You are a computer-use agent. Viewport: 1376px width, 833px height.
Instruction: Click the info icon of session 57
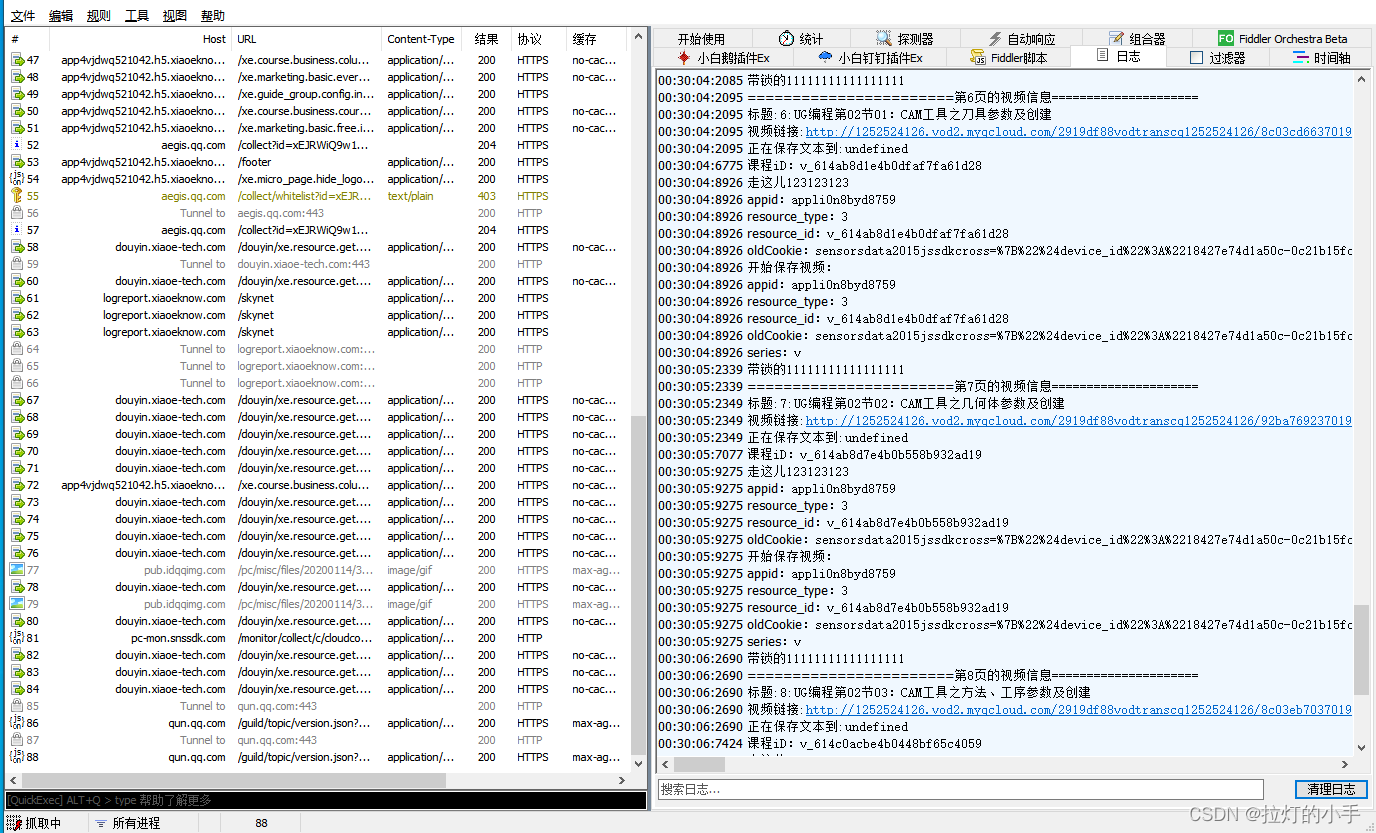pyautogui.click(x=17, y=230)
